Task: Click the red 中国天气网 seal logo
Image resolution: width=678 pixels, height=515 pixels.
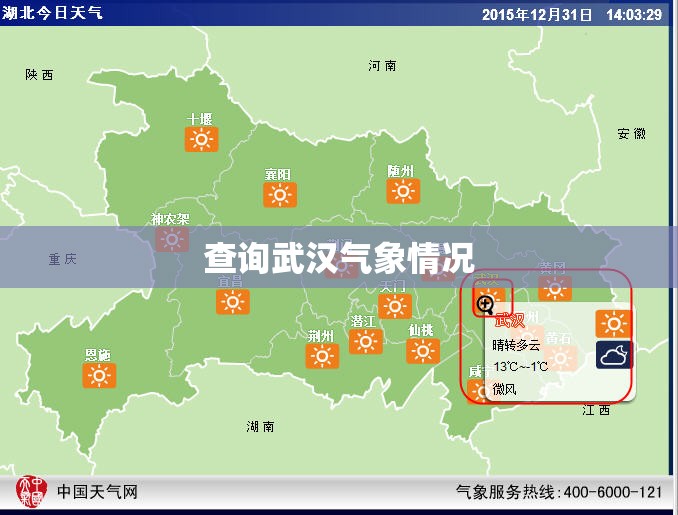Action: 31,491
